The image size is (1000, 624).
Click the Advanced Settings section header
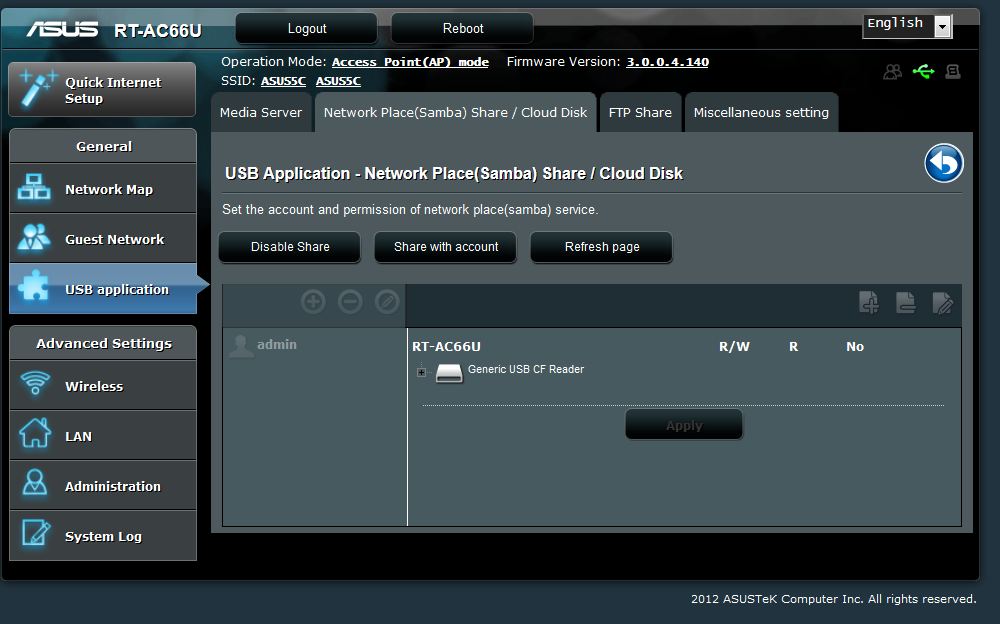pyautogui.click(x=103, y=343)
